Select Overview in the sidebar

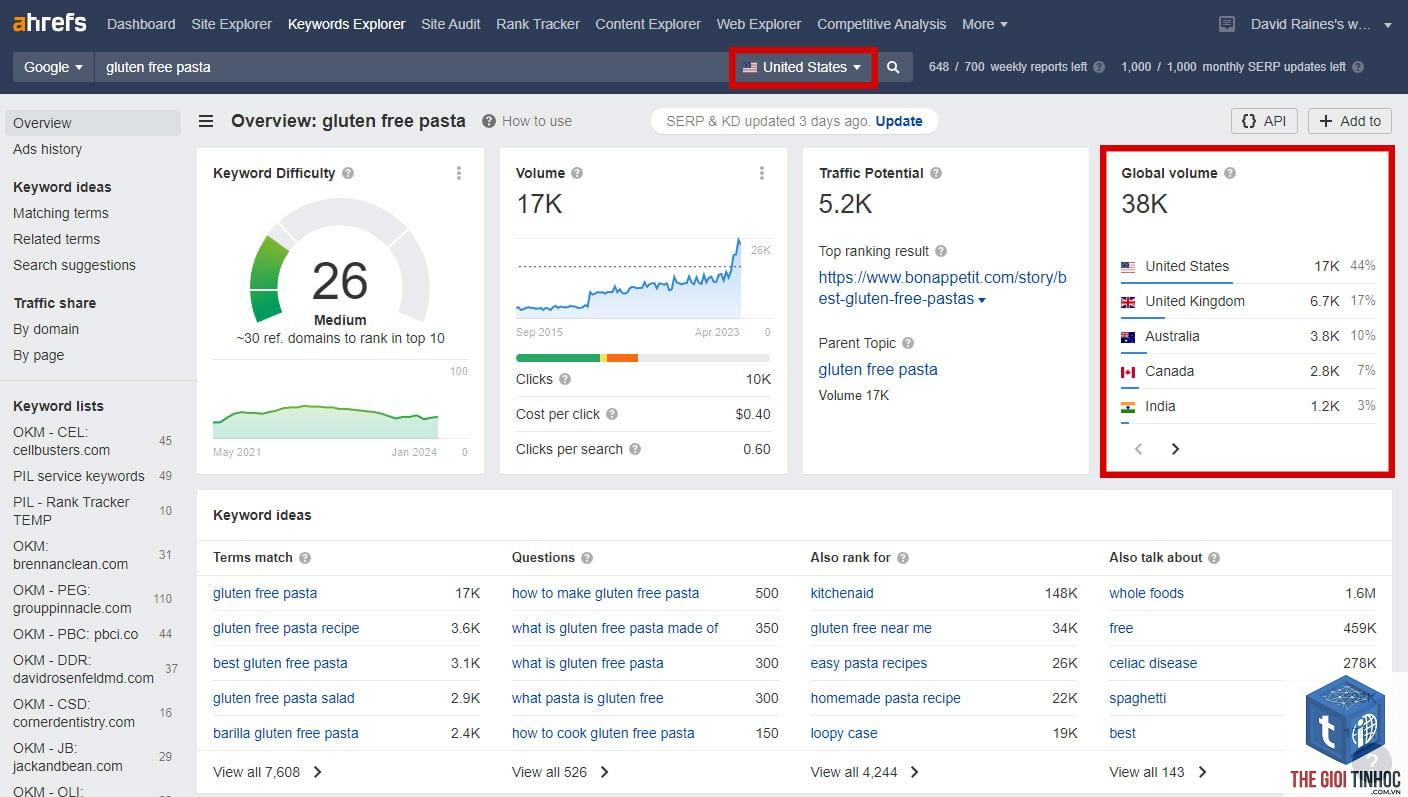click(92, 123)
